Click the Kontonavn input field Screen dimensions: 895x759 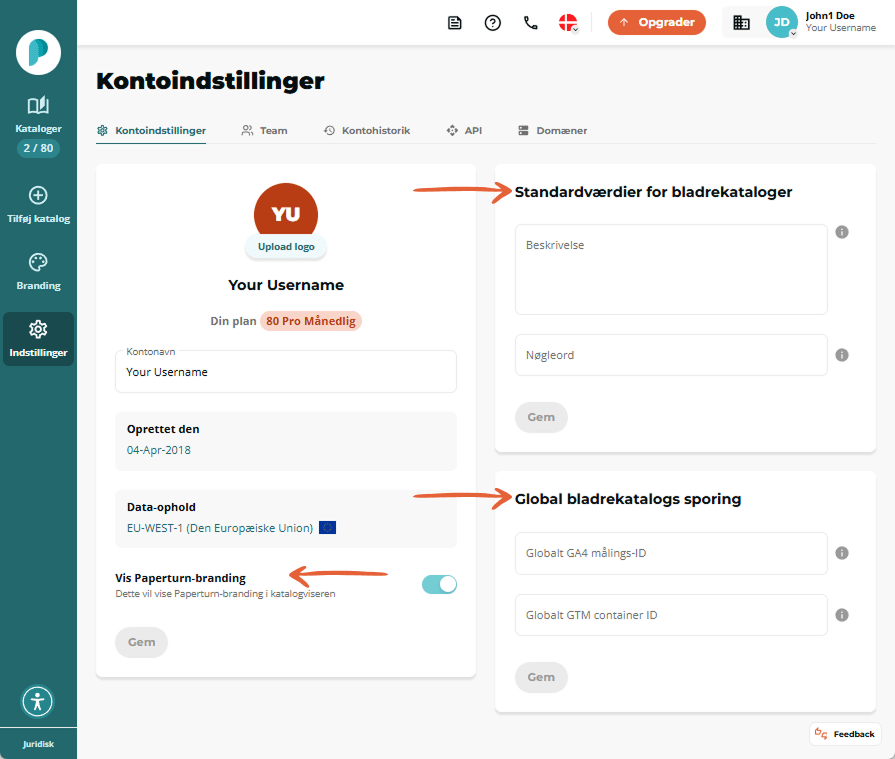click(x=286, y=372)
